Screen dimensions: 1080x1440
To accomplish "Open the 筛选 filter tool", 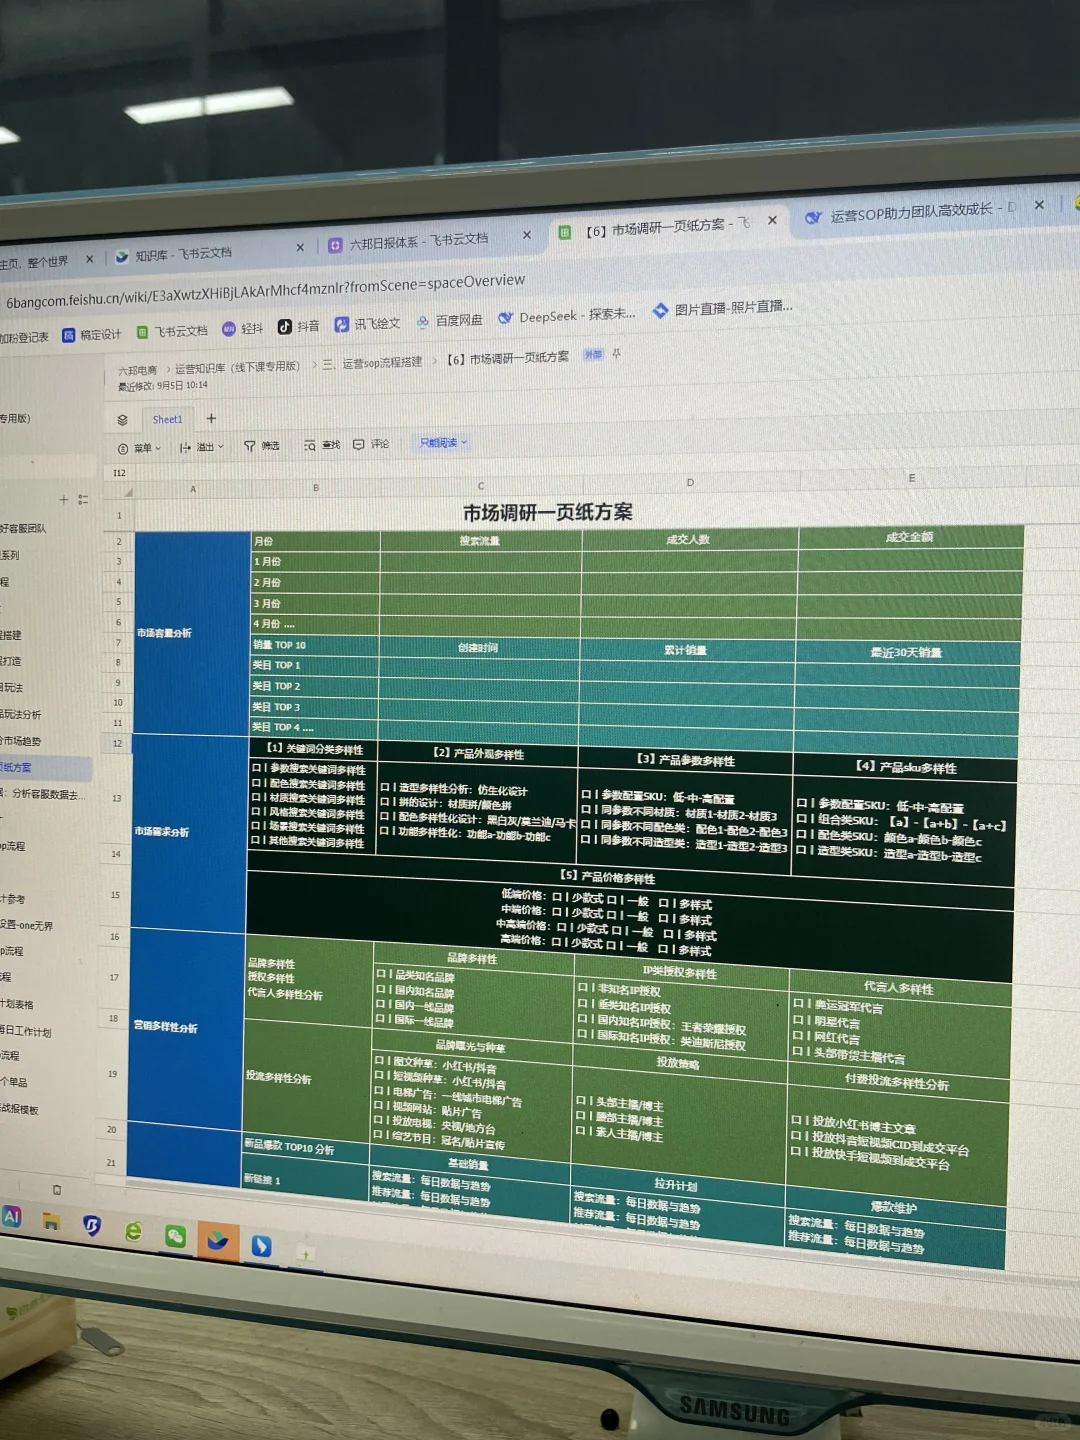I will coord(262,446).
